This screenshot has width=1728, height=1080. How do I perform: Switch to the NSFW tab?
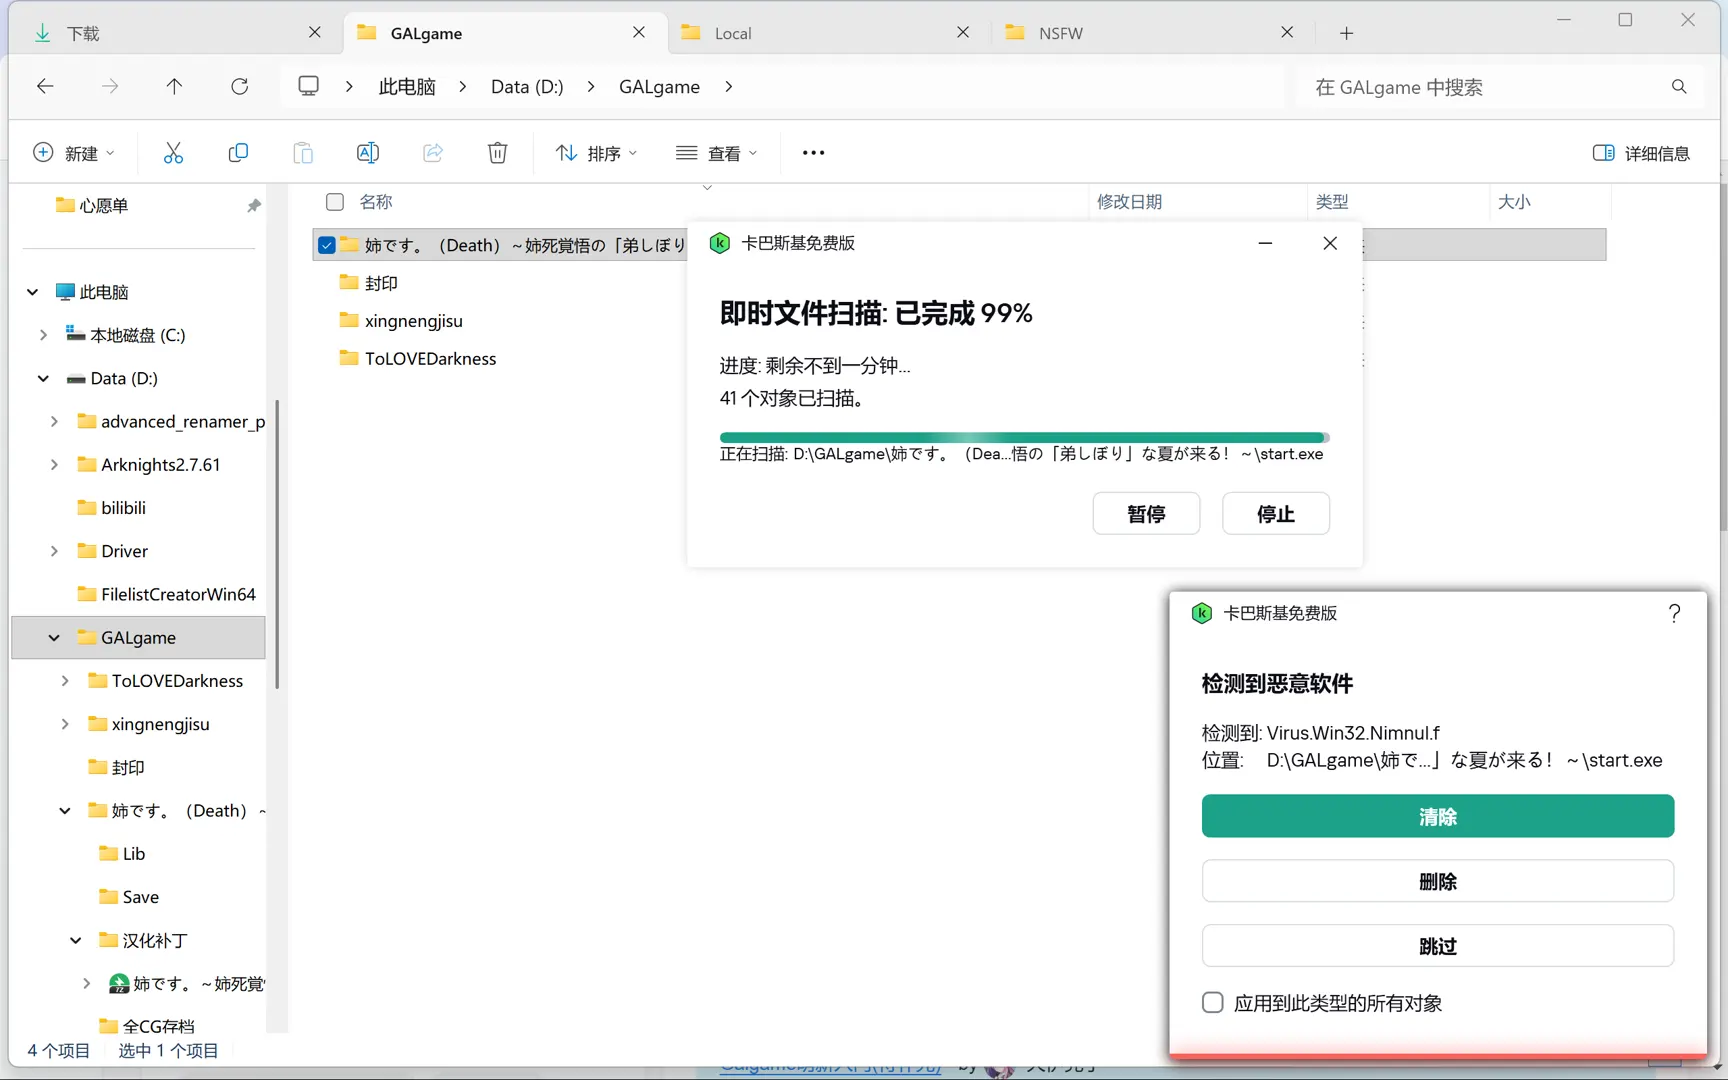click(1155, 33)
